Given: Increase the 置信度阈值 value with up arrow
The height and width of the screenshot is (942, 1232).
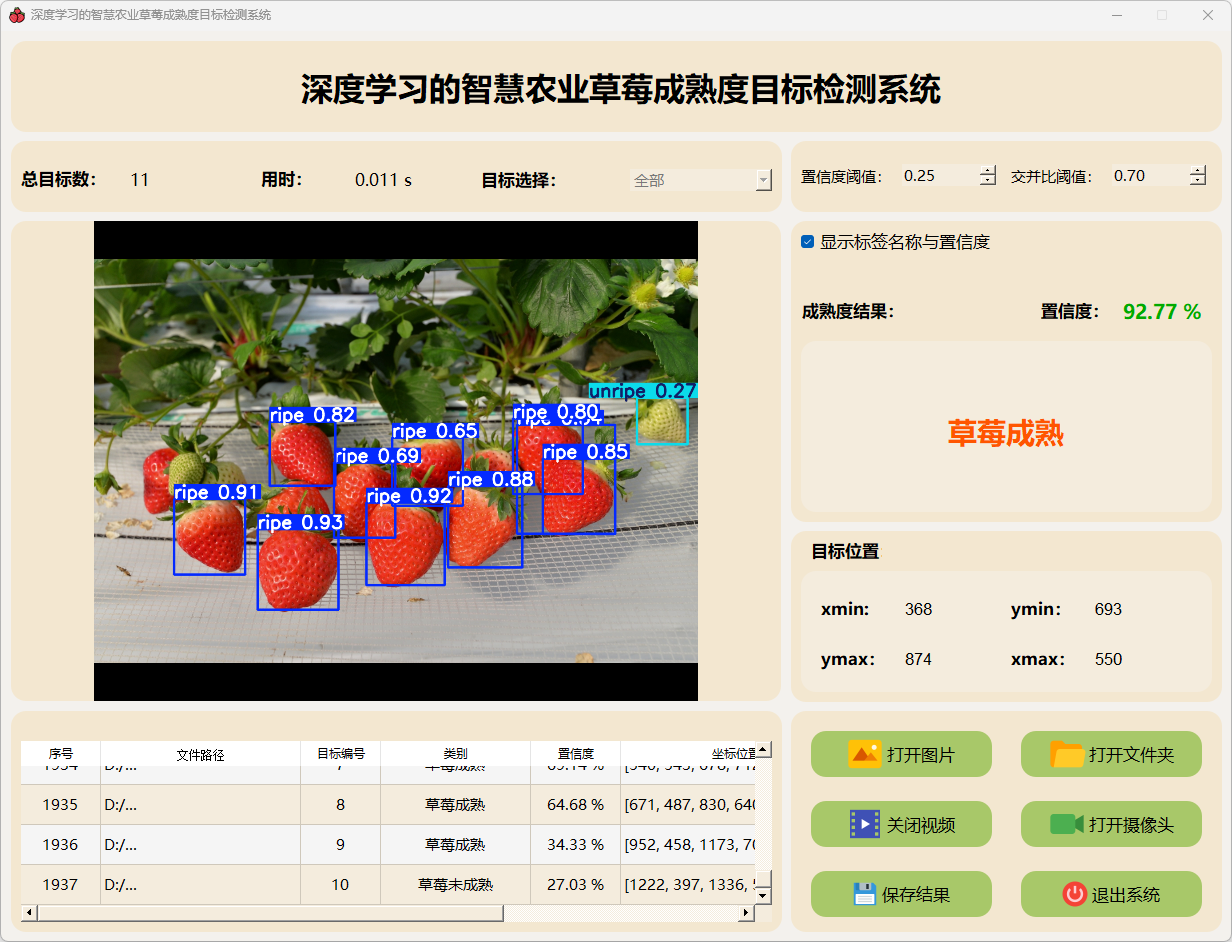Looking at the screenshot, I should click(988, 170).
